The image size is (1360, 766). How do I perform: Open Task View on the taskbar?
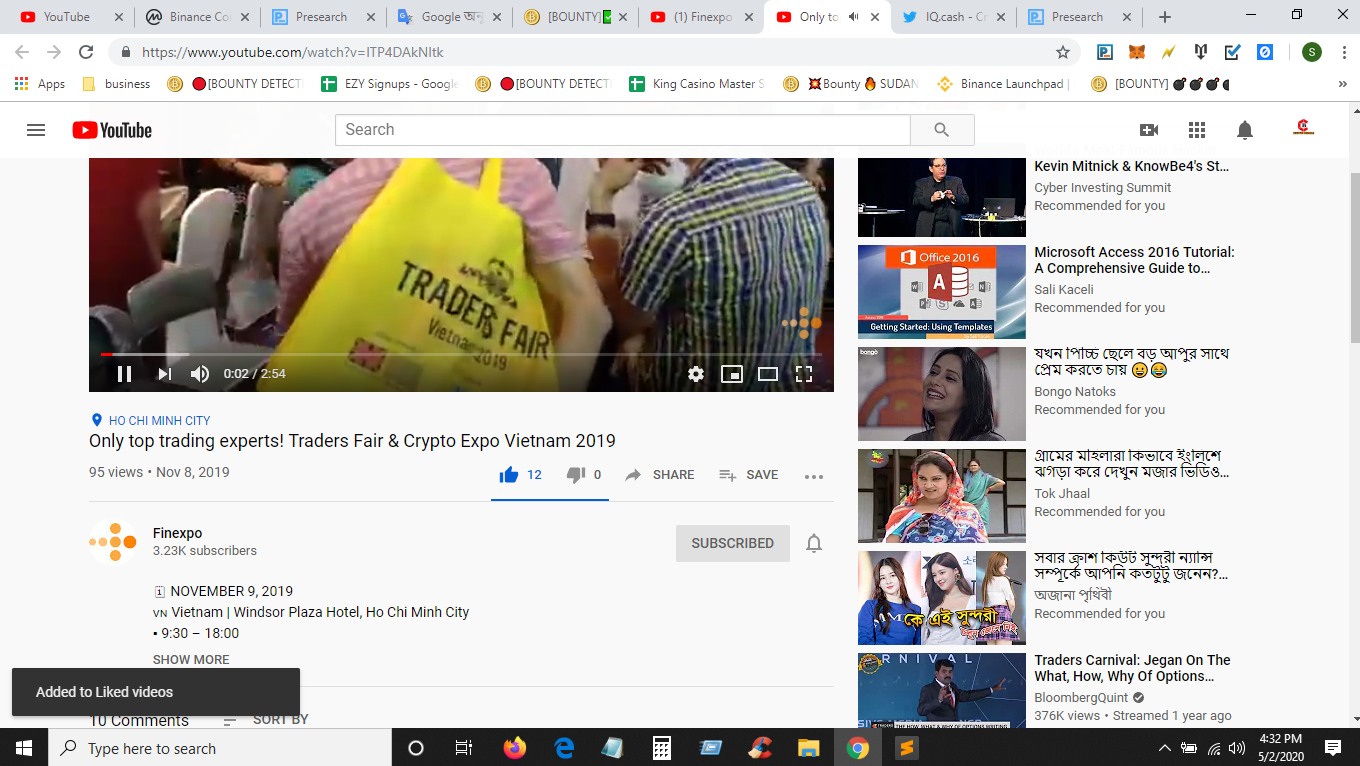coord(464,748)
